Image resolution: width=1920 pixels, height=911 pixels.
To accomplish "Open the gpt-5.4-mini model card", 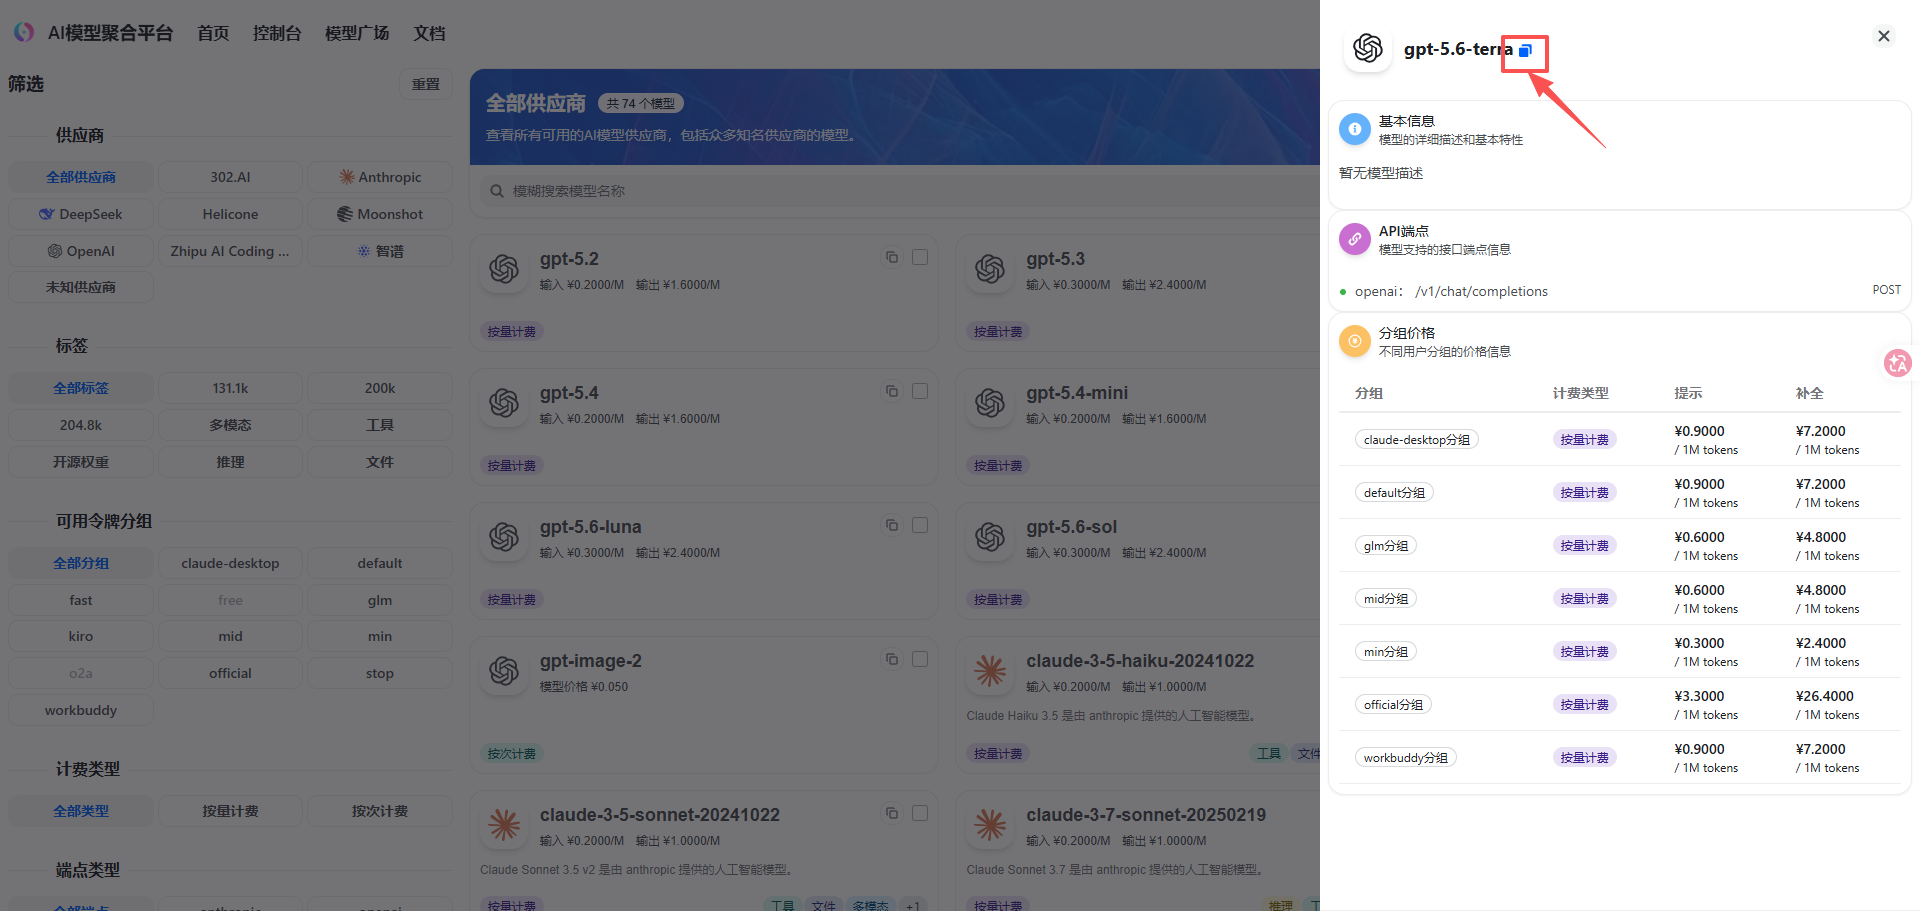I will tap(1138, 427).
